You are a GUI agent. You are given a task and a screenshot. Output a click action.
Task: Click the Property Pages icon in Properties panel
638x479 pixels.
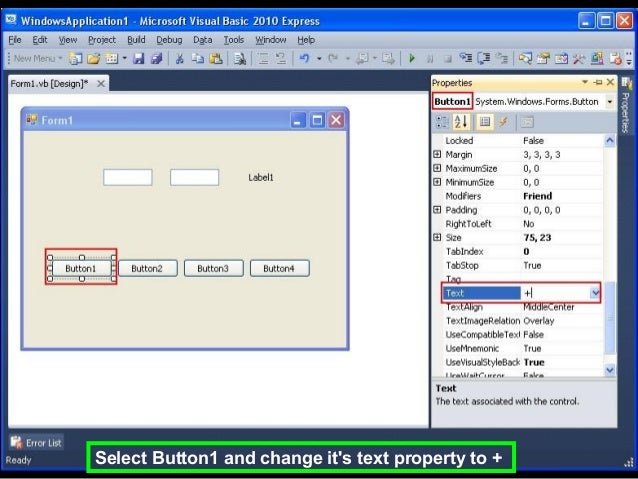coord(527,122)
